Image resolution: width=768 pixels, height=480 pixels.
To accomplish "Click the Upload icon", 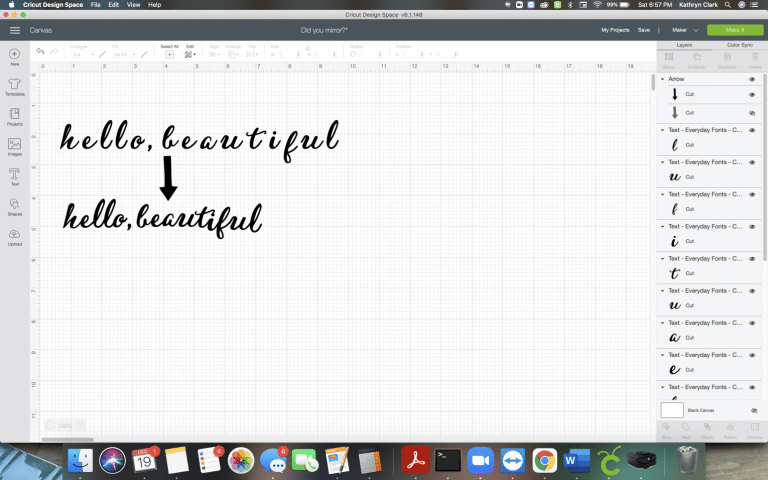I will (x=15, y=236).
